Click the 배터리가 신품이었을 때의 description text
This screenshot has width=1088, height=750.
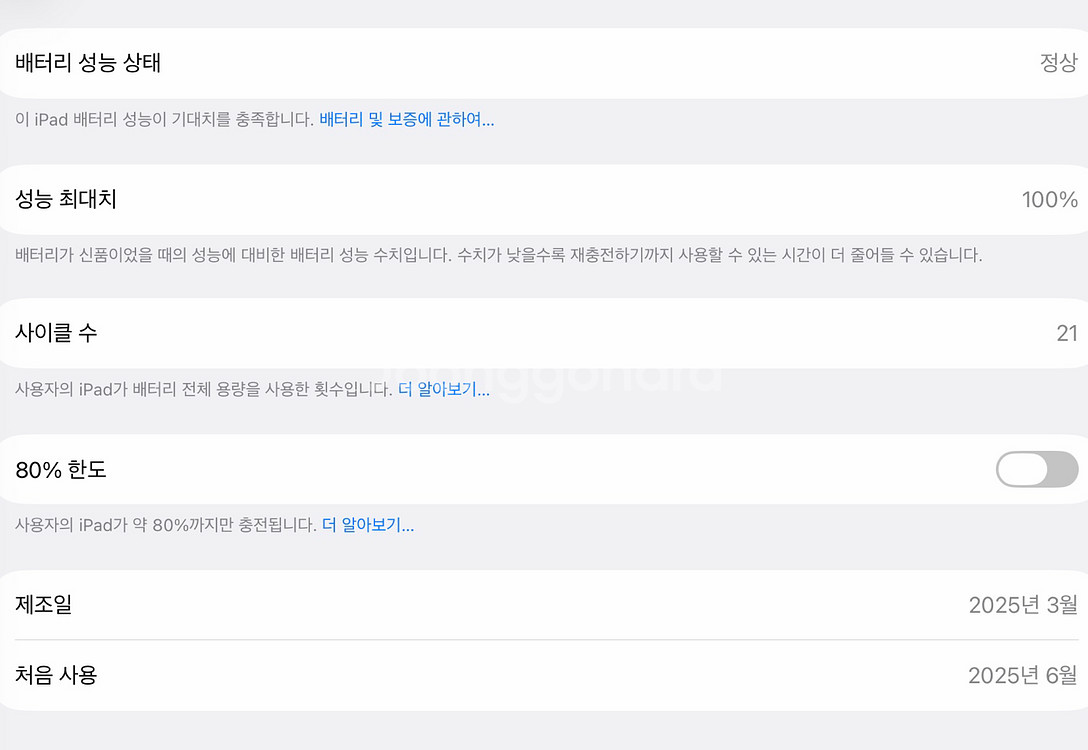(x=499, y=255)
